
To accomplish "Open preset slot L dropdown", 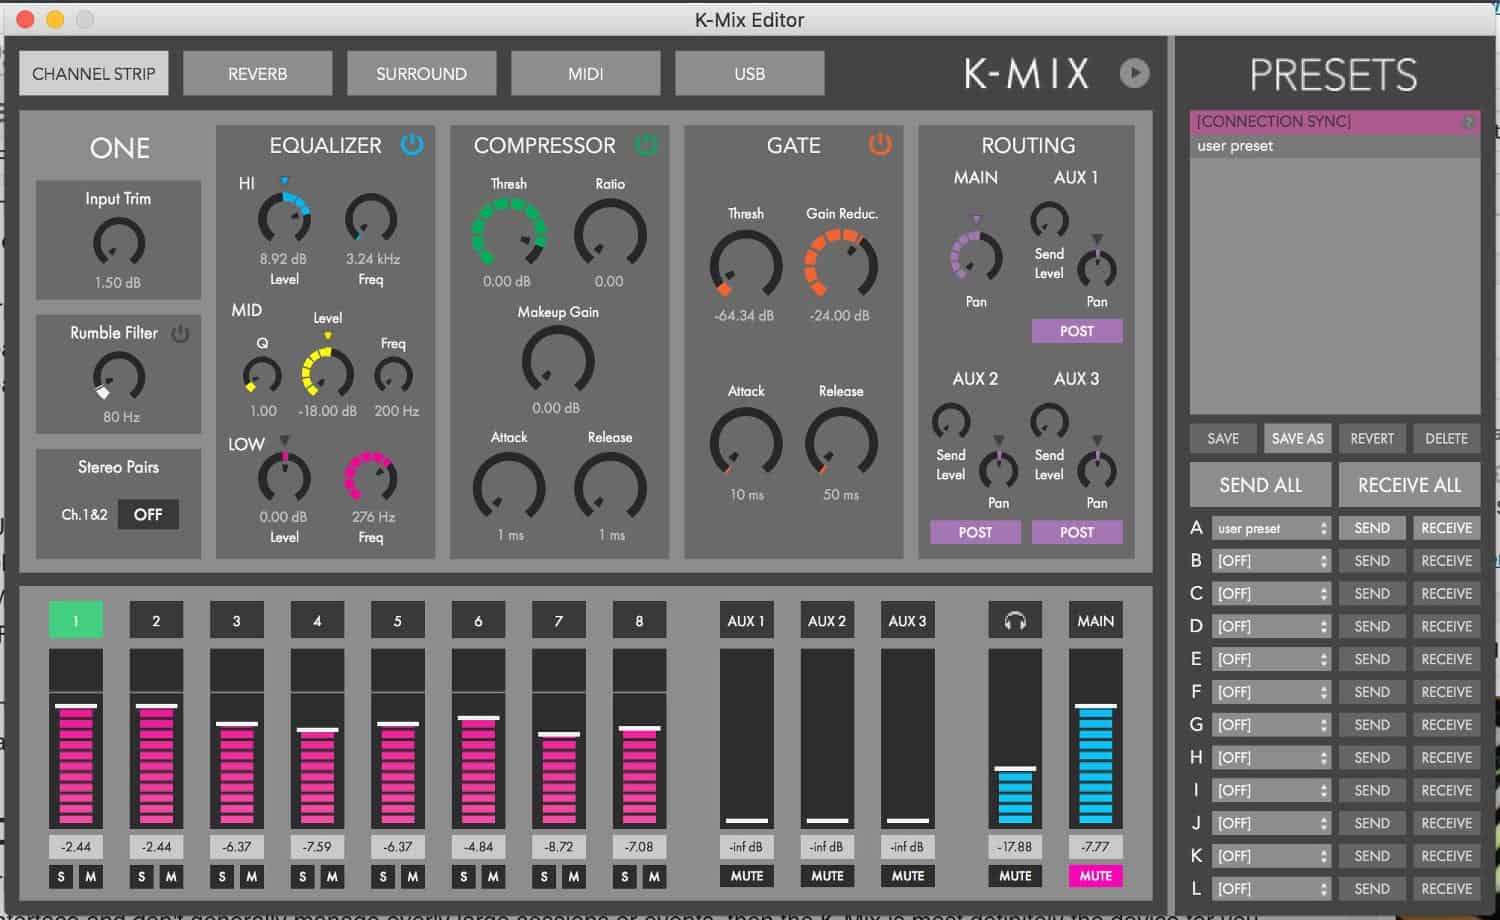I will tap(1272, 888).
